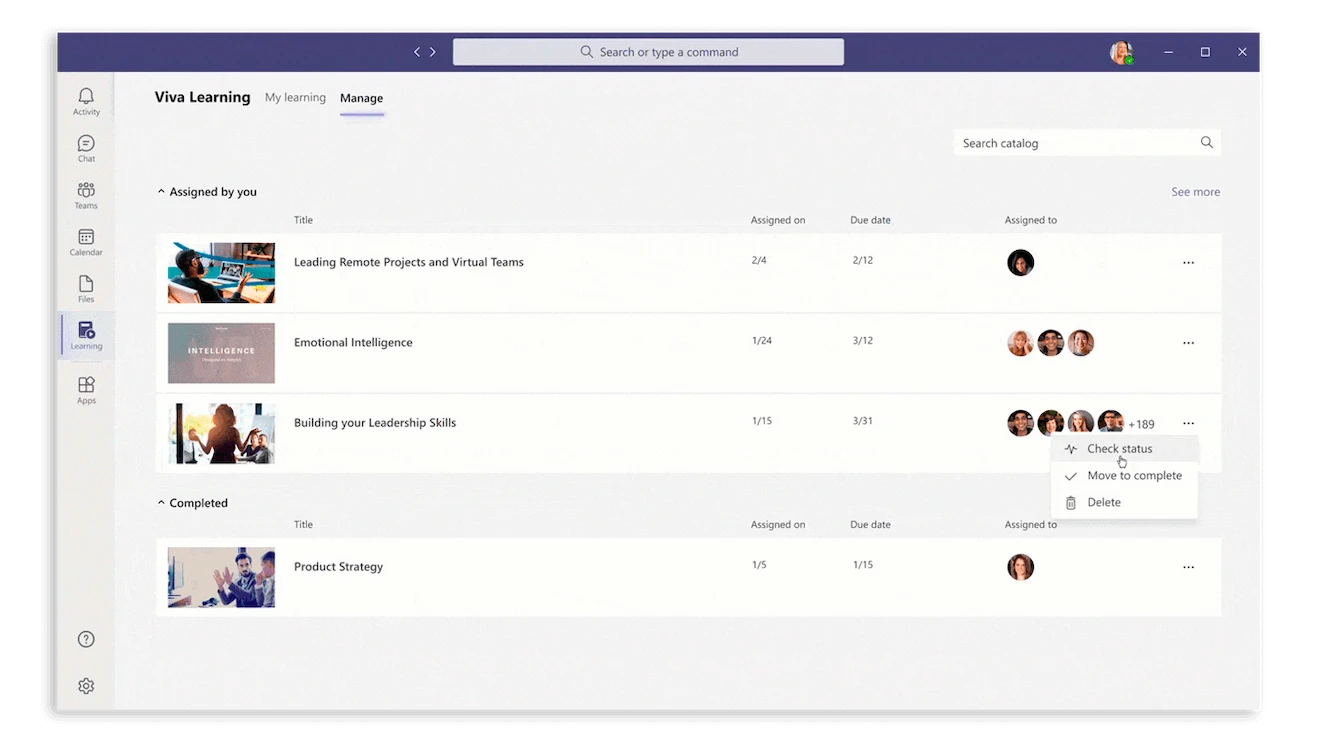Collapse the Completed section
This screenshot has width=1320, height=743.
point(161,503)
